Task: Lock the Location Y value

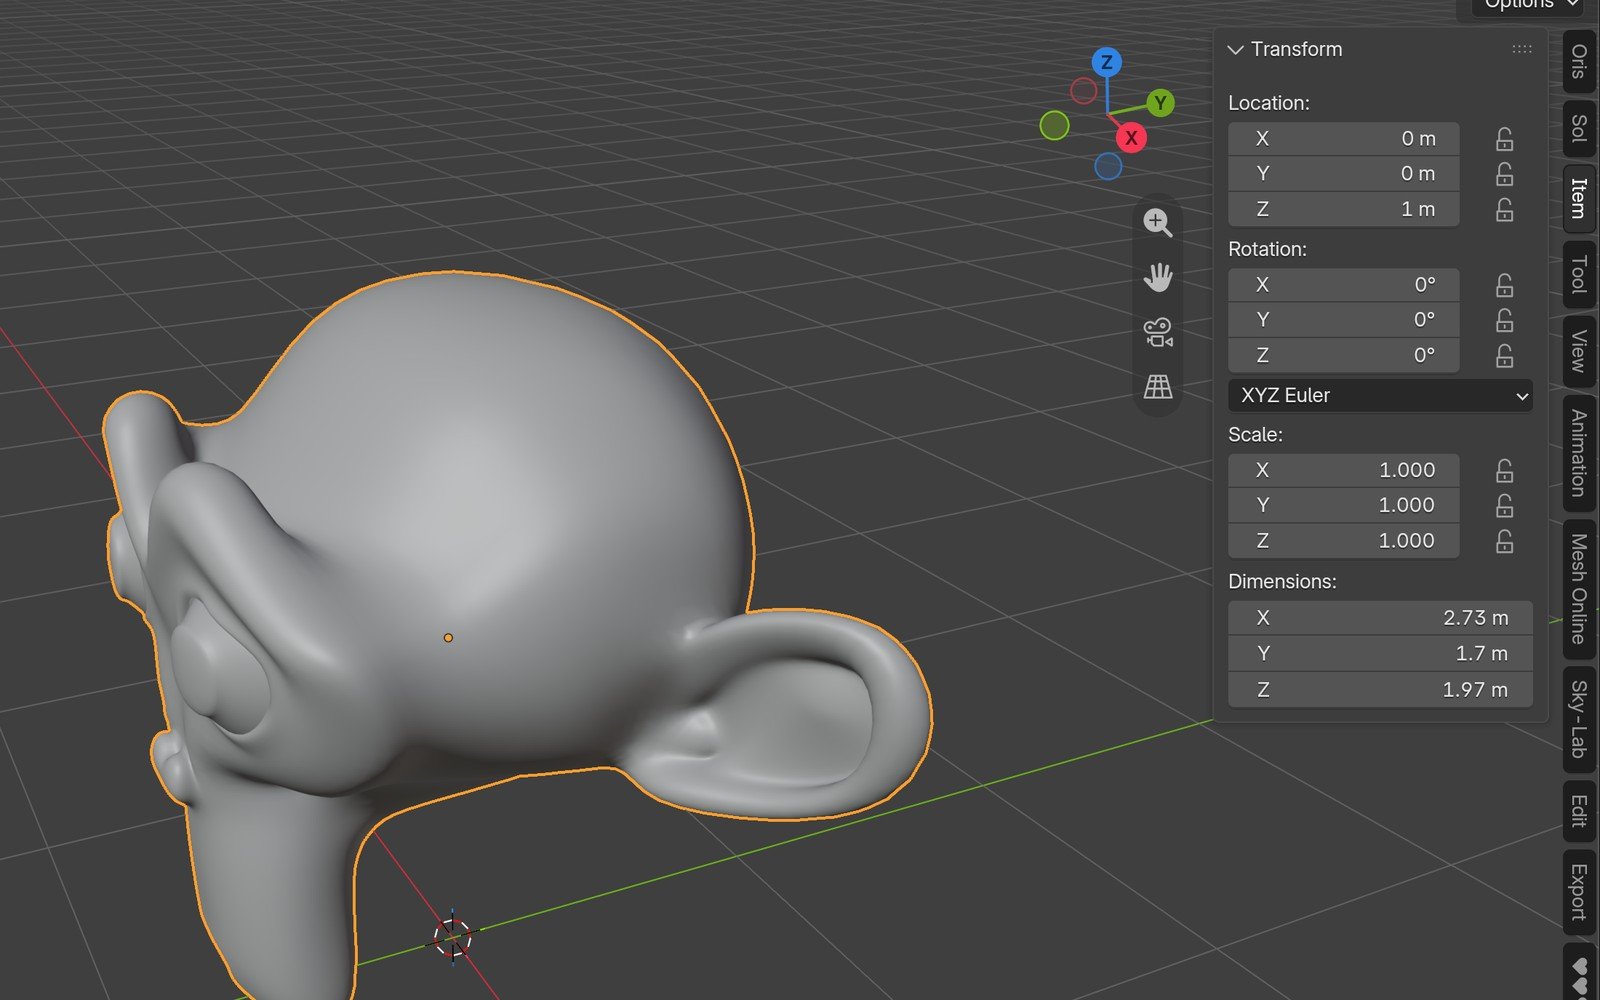Action: (x=1504, y=174)
